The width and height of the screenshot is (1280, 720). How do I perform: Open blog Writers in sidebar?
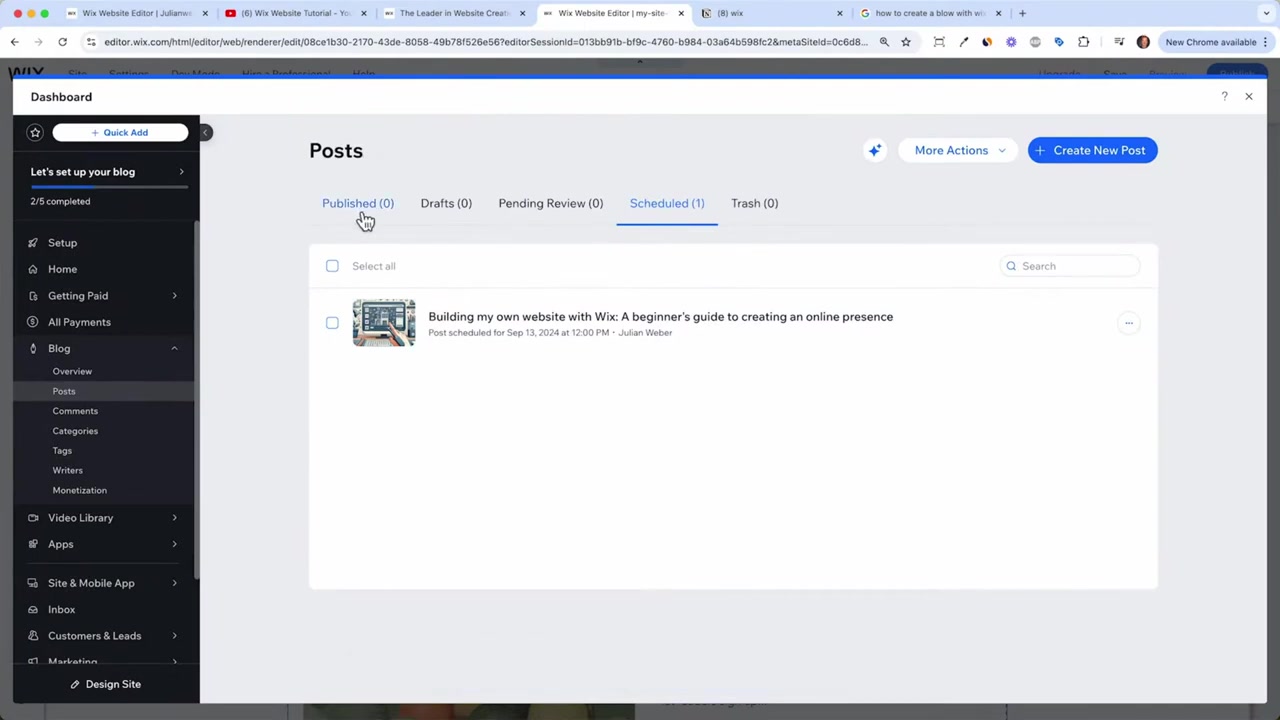(x=67, y=470)
